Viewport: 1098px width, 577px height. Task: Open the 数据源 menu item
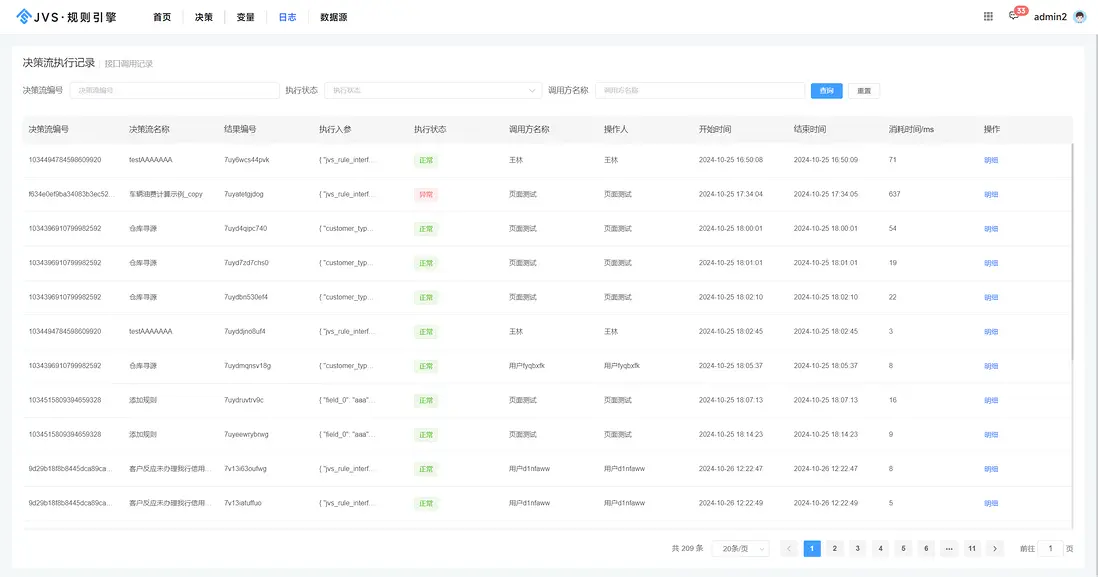333,17
